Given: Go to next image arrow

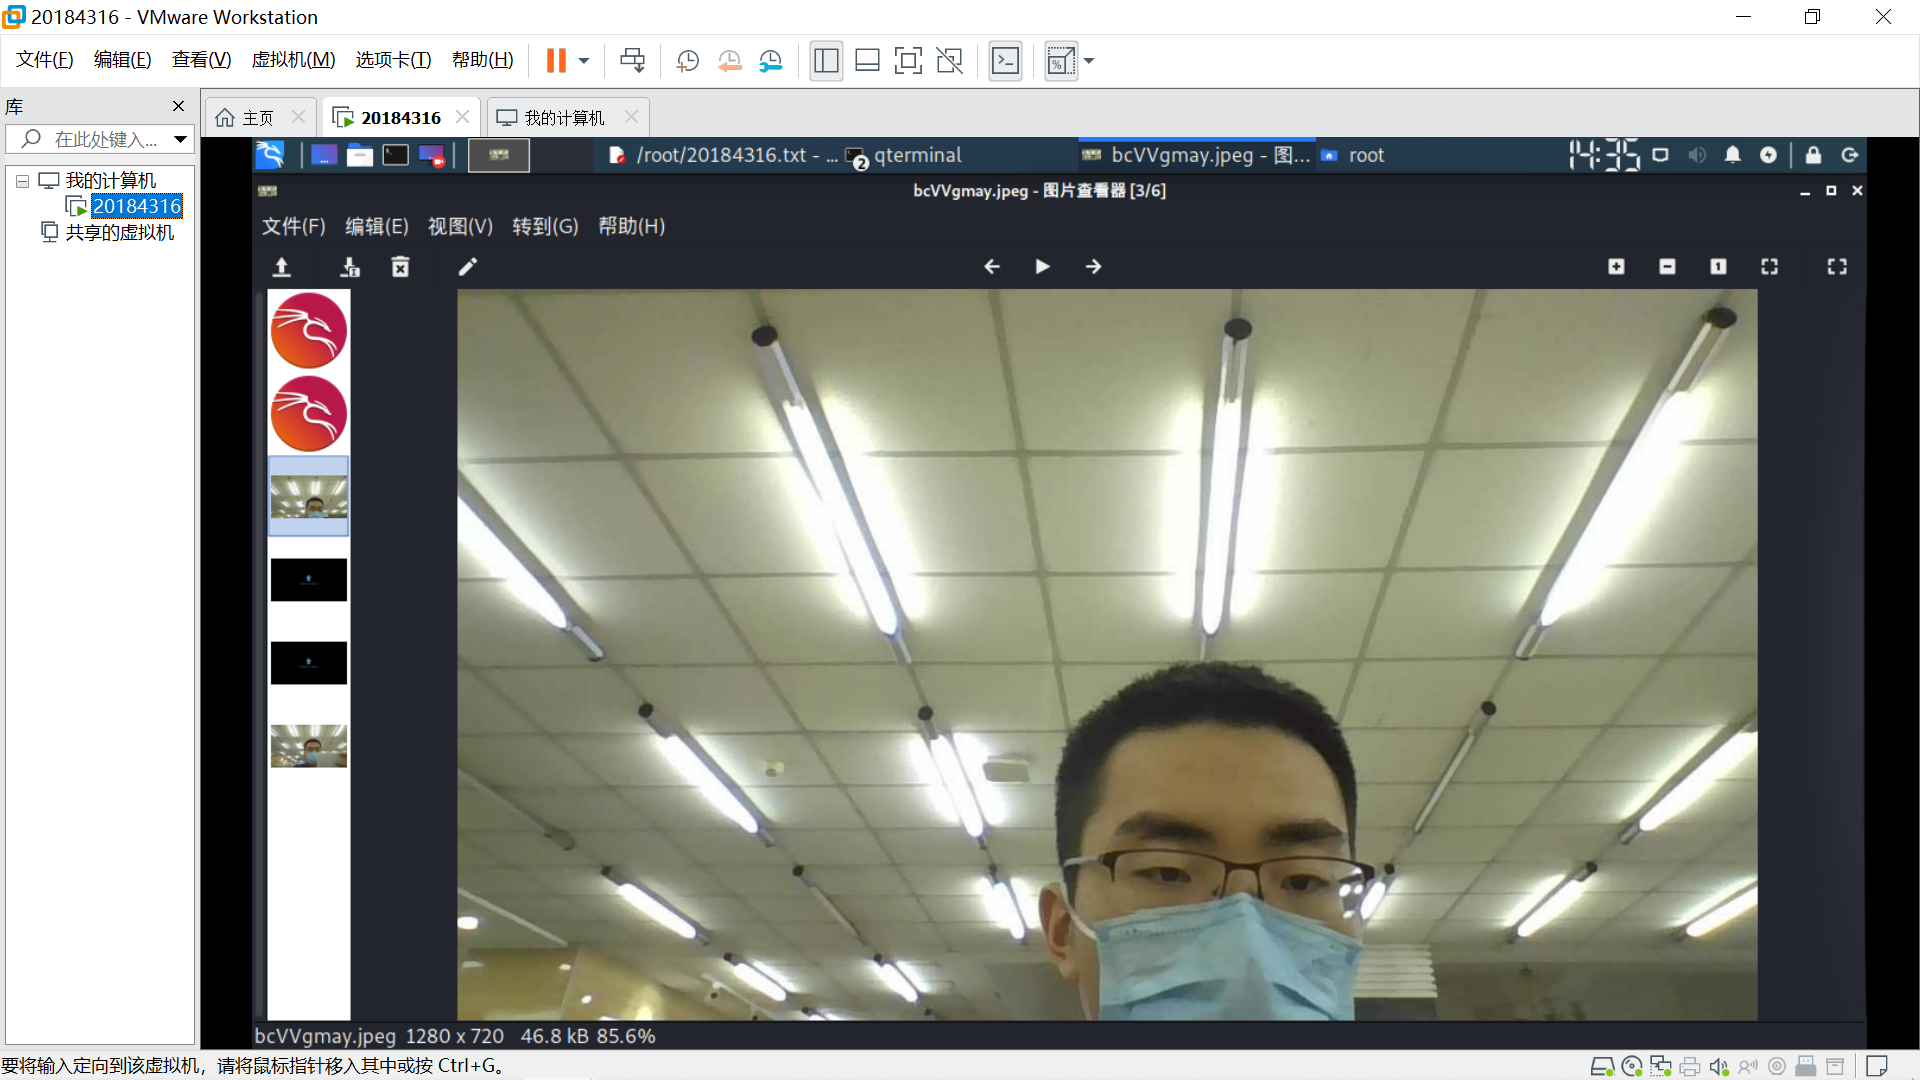Looking at the screenshot, I should click(x=1093, y=267).
